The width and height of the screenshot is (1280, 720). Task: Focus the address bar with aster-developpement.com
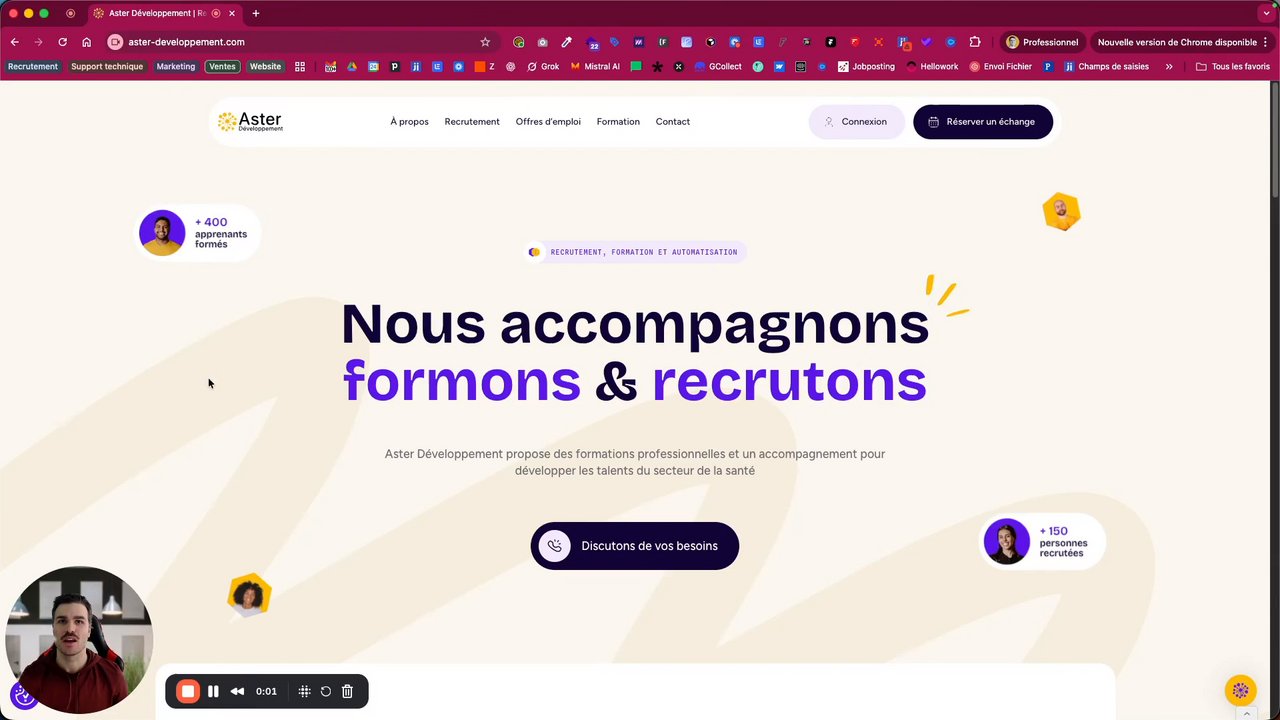(300, 42)
